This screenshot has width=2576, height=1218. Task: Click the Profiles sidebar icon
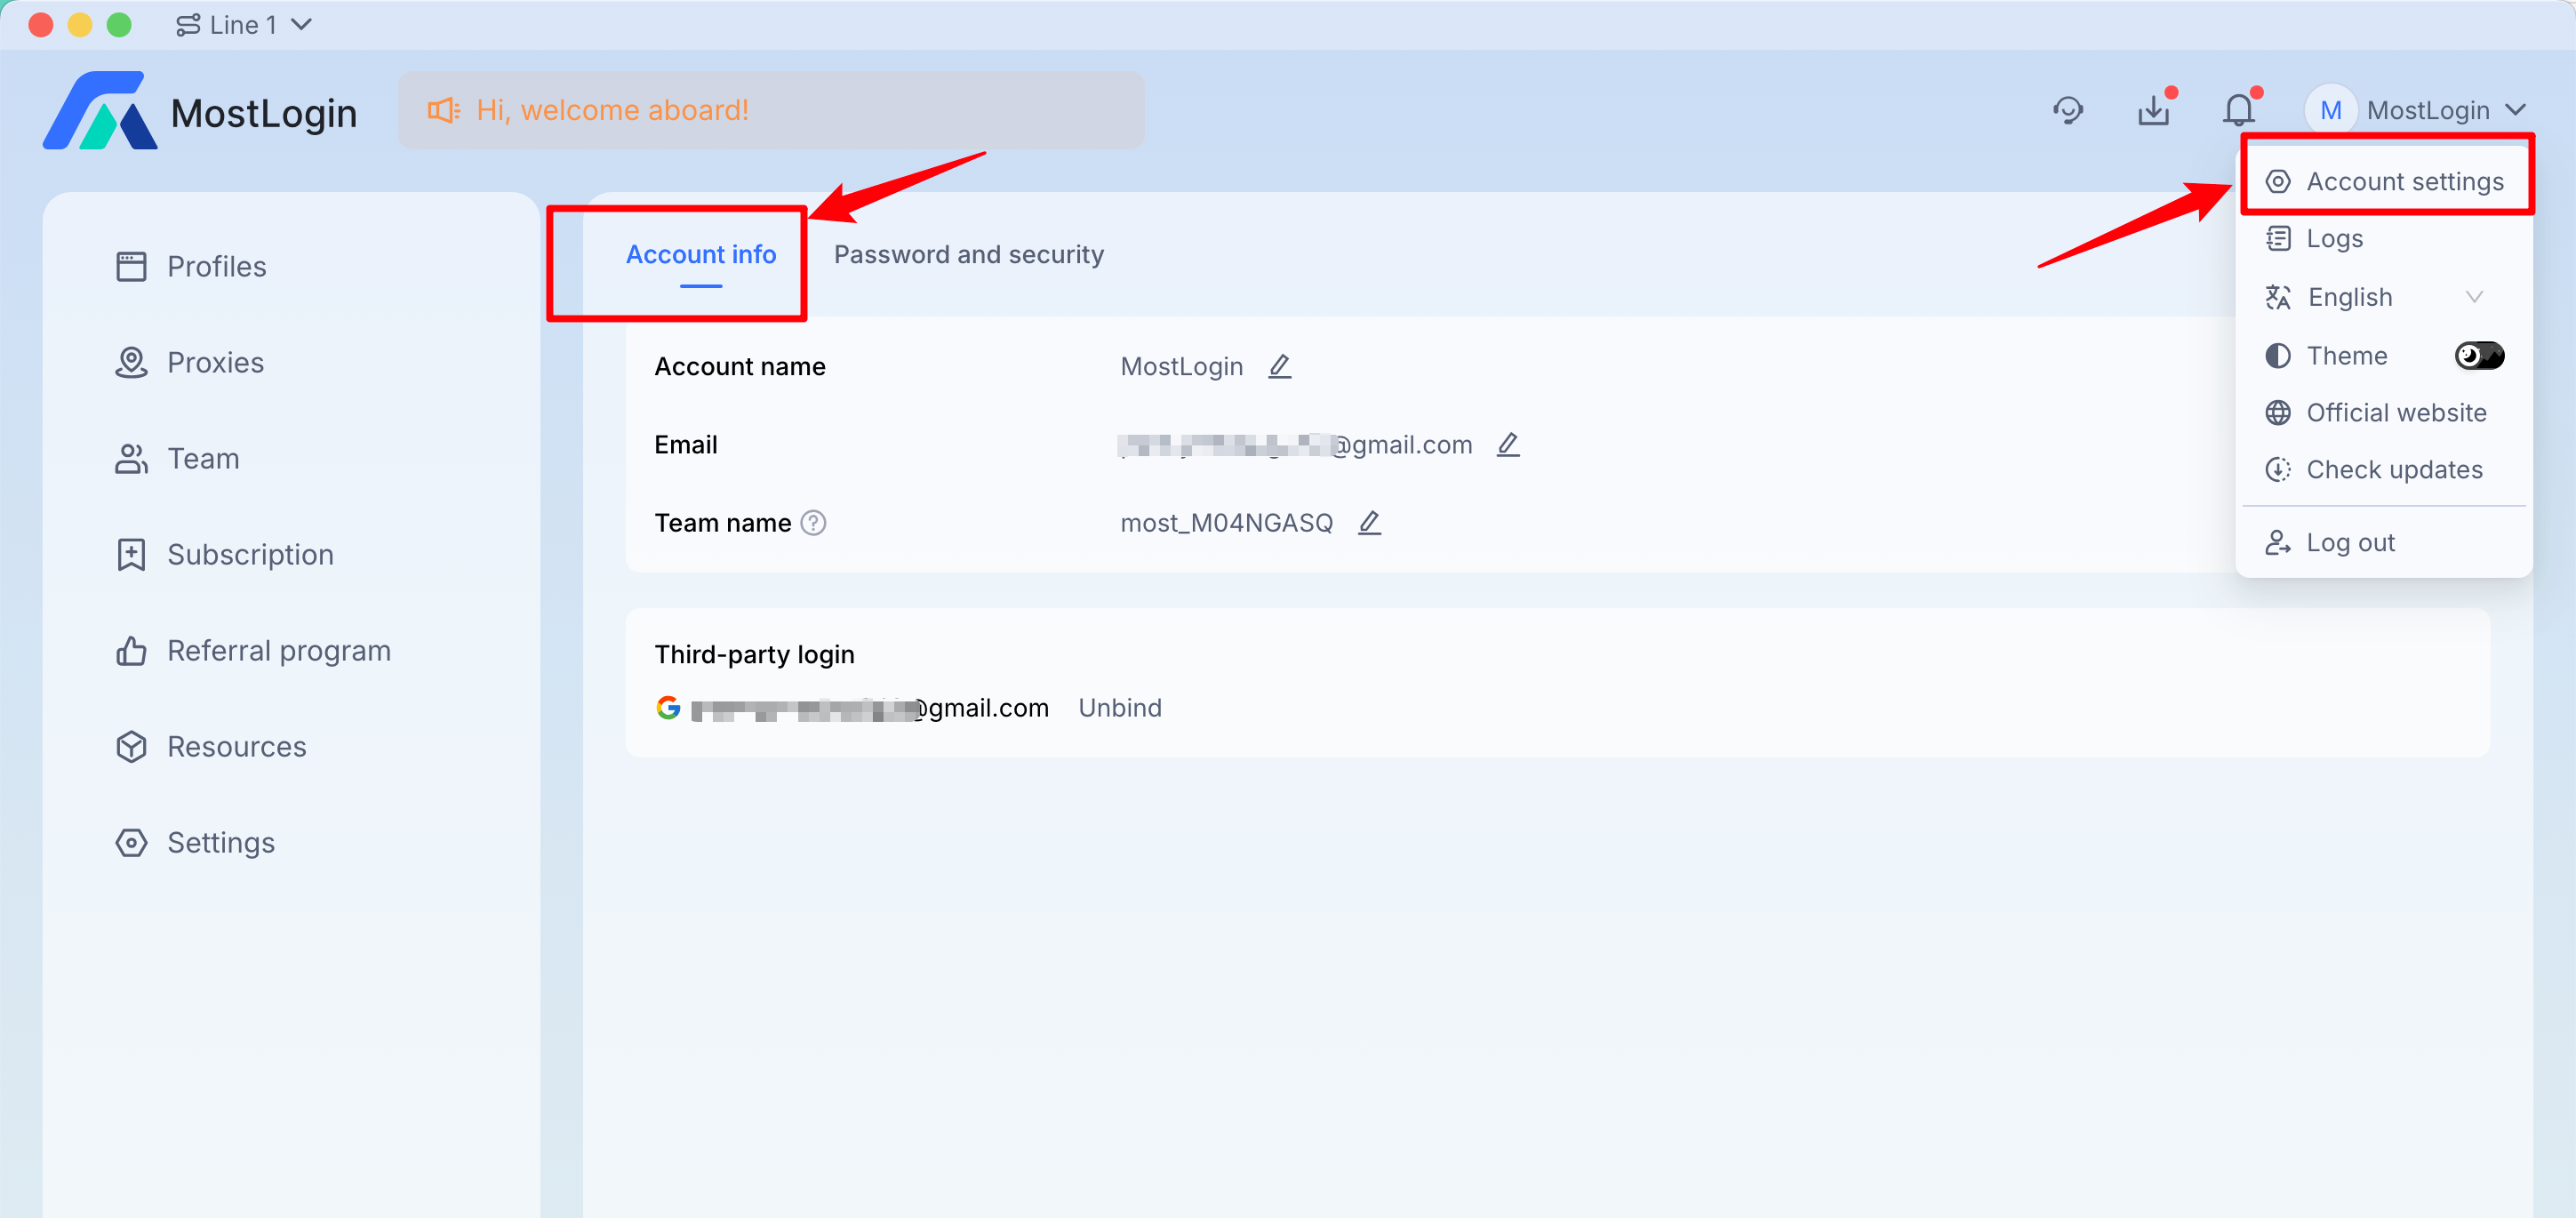coord(131,266)
